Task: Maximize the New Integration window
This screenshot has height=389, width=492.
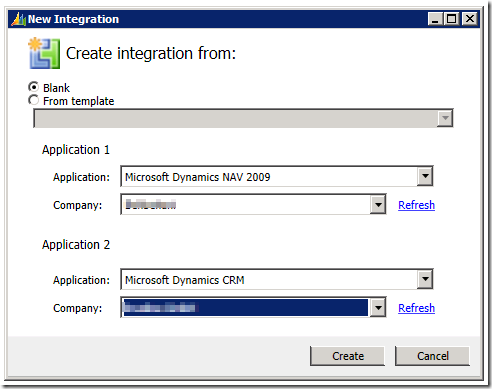Action: pos(451,19)
